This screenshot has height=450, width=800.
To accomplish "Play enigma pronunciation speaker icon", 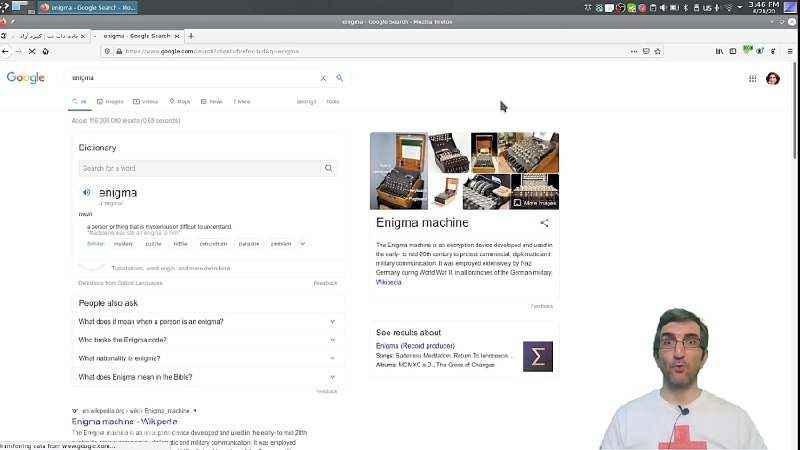I will (87, 192).
